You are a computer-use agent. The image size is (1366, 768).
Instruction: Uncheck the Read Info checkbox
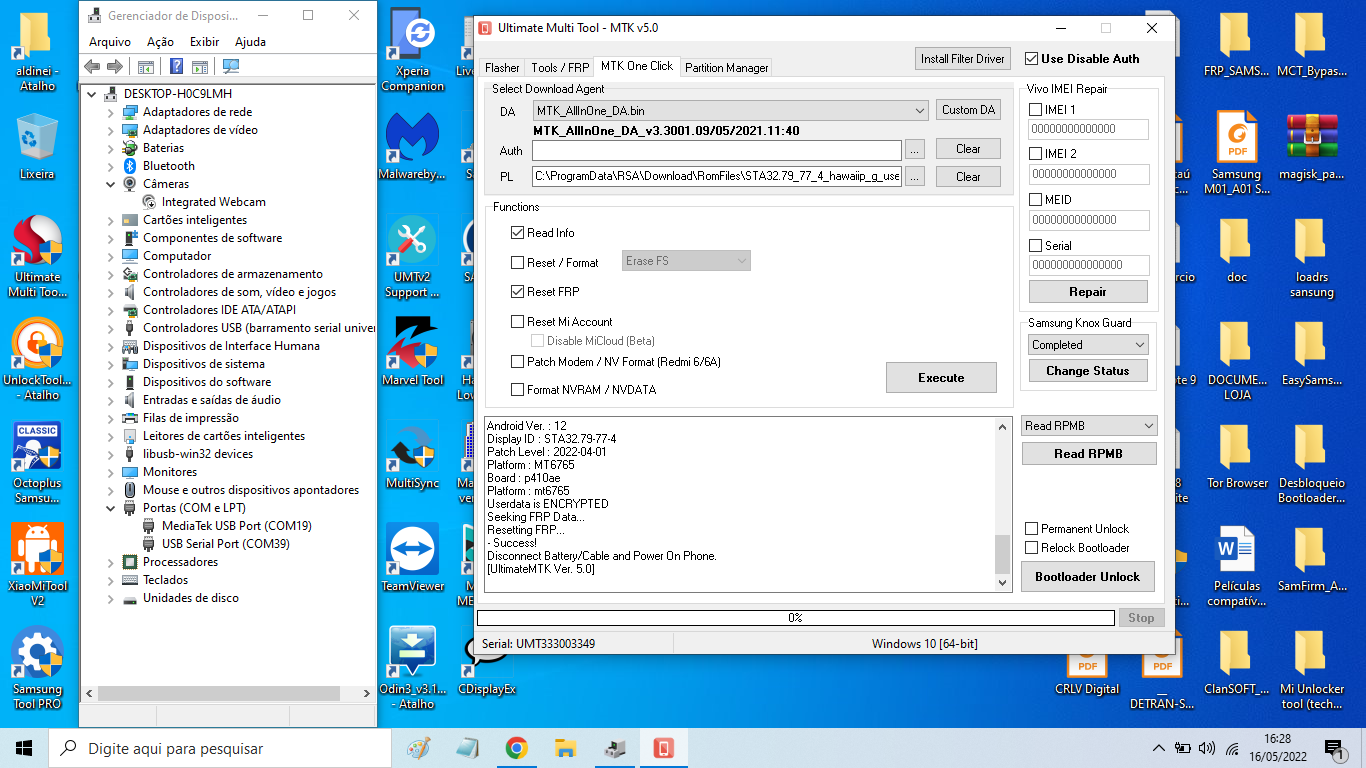[x=517, y=233]
